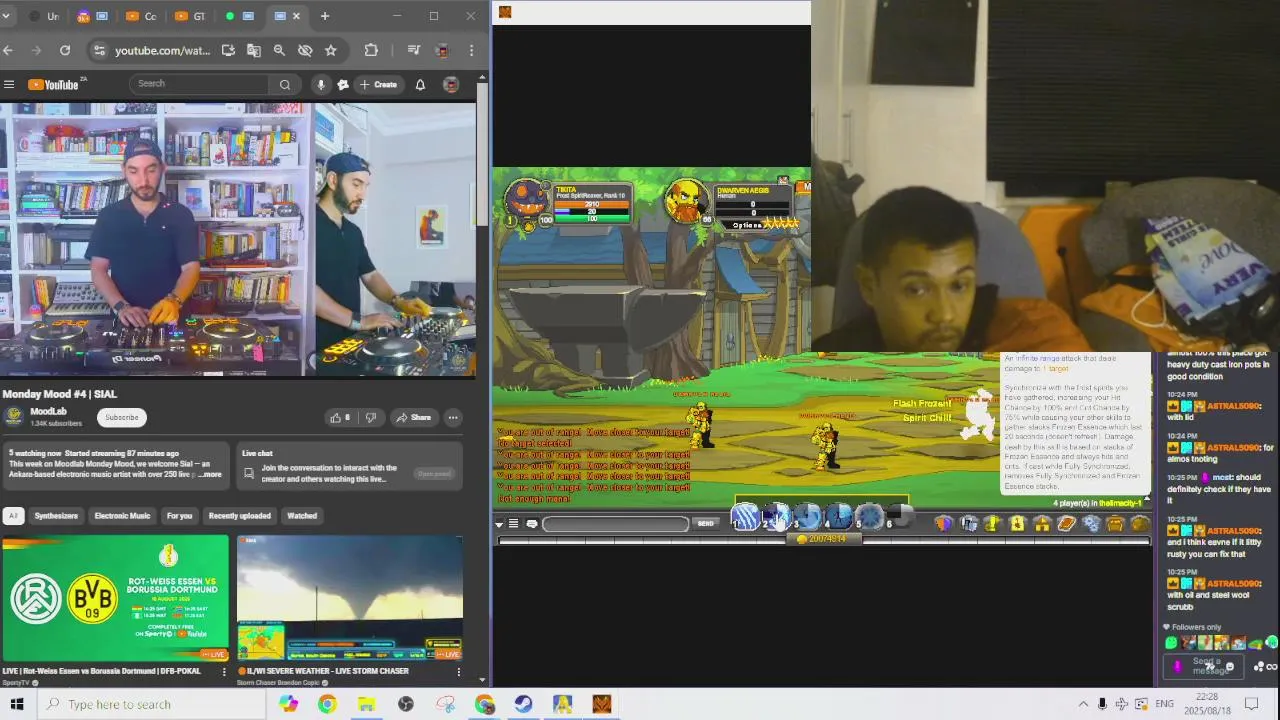The width and height of the screenshot is (1280, 720).
Task: Open Chrome extensions puzzle icon
Action: pyautogui.click(x=371, y=50)
